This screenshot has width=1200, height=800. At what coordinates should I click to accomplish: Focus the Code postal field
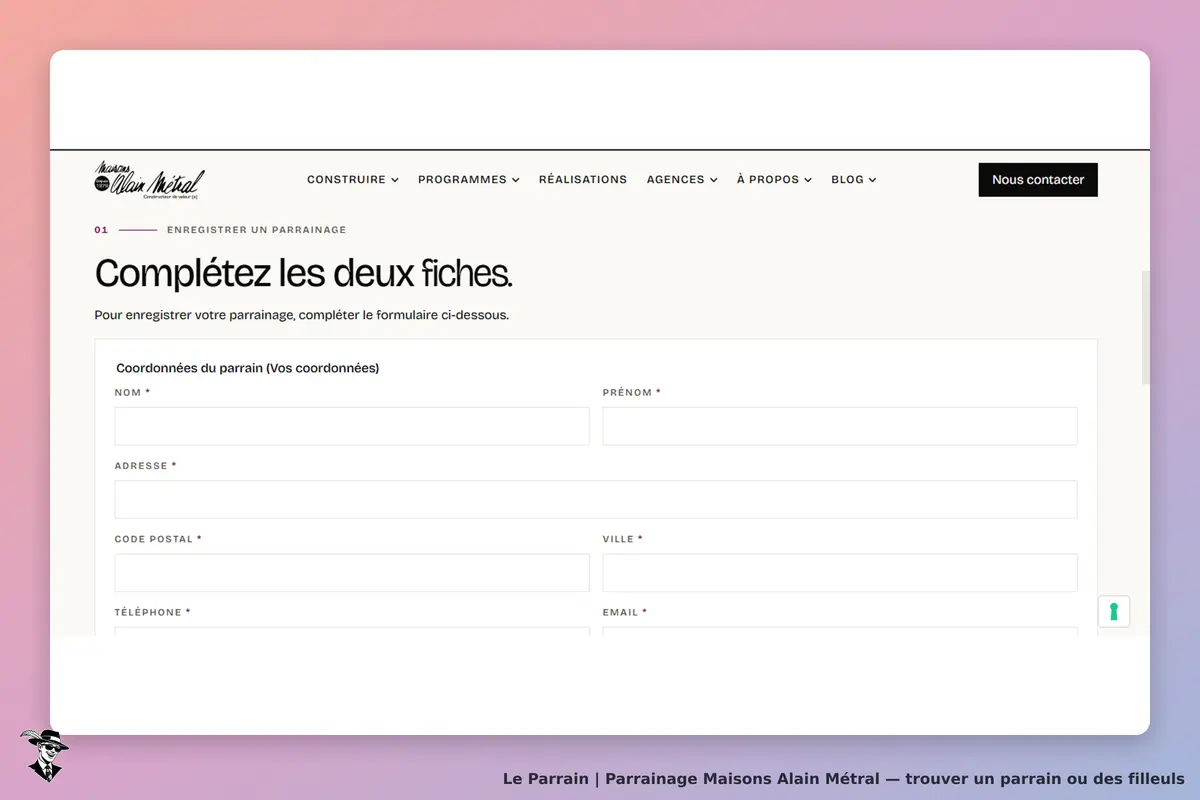click(352, 573)
